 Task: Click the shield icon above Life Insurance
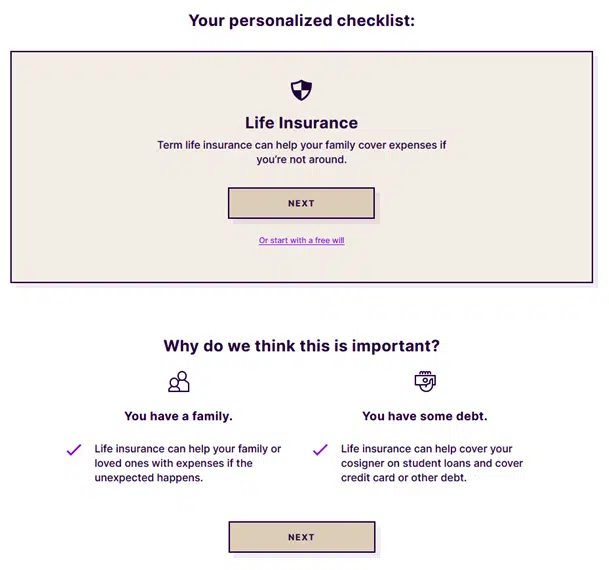click(x=301, y=91)
